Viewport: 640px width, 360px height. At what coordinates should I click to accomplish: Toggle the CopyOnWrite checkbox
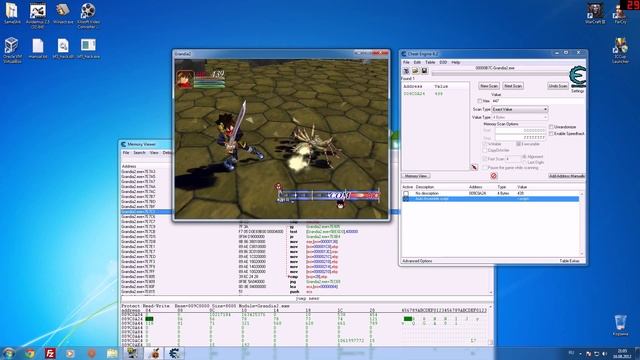(x=485, y=150)
